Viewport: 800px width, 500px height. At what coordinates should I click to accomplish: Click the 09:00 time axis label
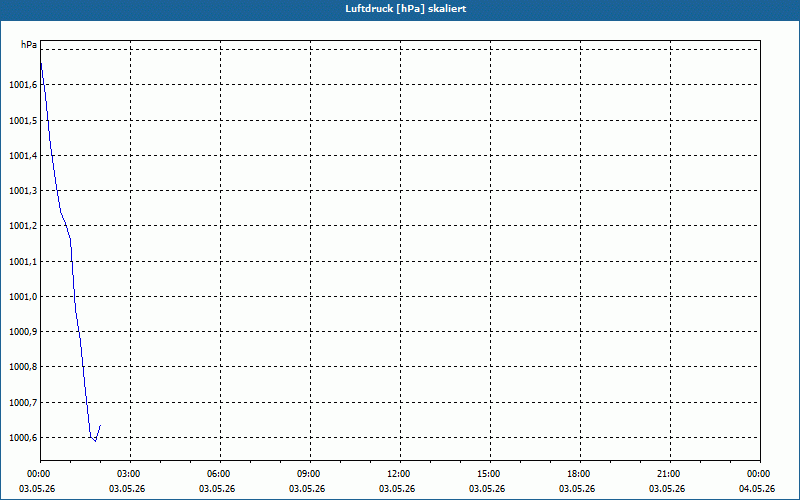(x=310, y=474)
